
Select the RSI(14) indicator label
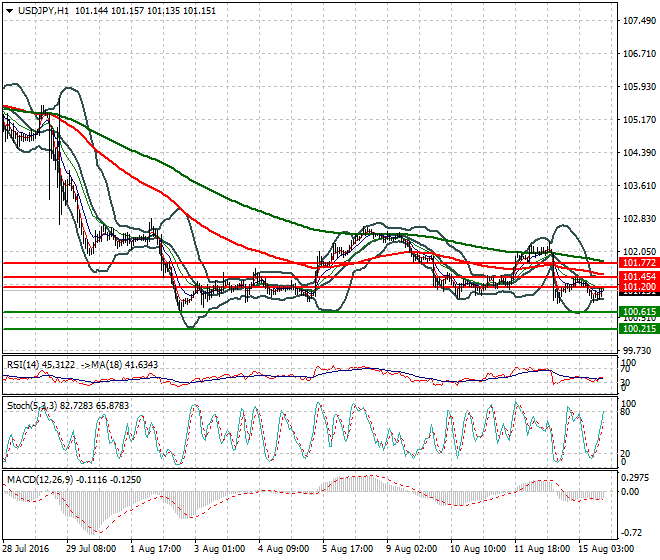[25, 364]
